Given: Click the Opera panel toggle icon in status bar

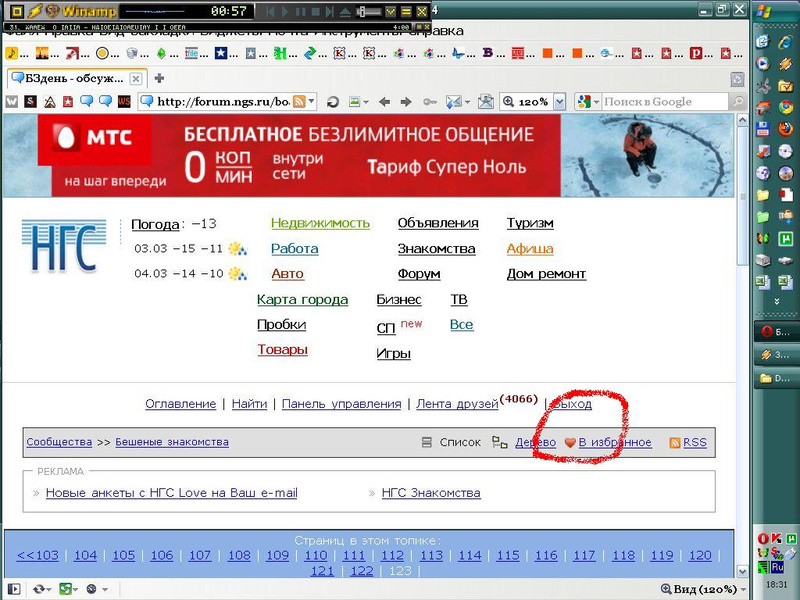Looking at the screenshot, I should (15, 589).
